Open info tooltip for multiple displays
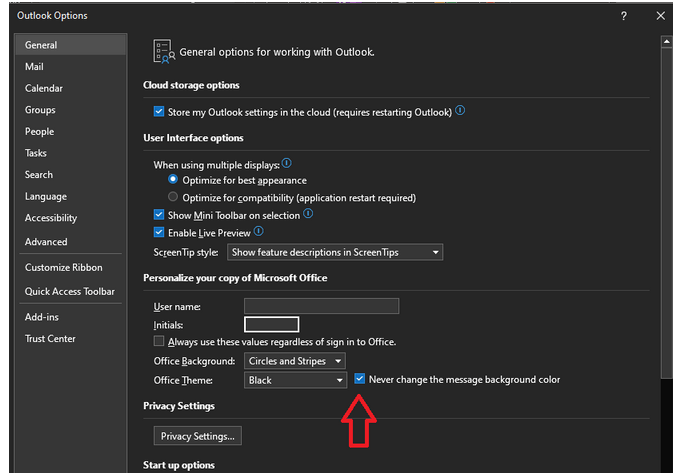The image size is (673, 473). pyautogui.click(x=287, y=163)
